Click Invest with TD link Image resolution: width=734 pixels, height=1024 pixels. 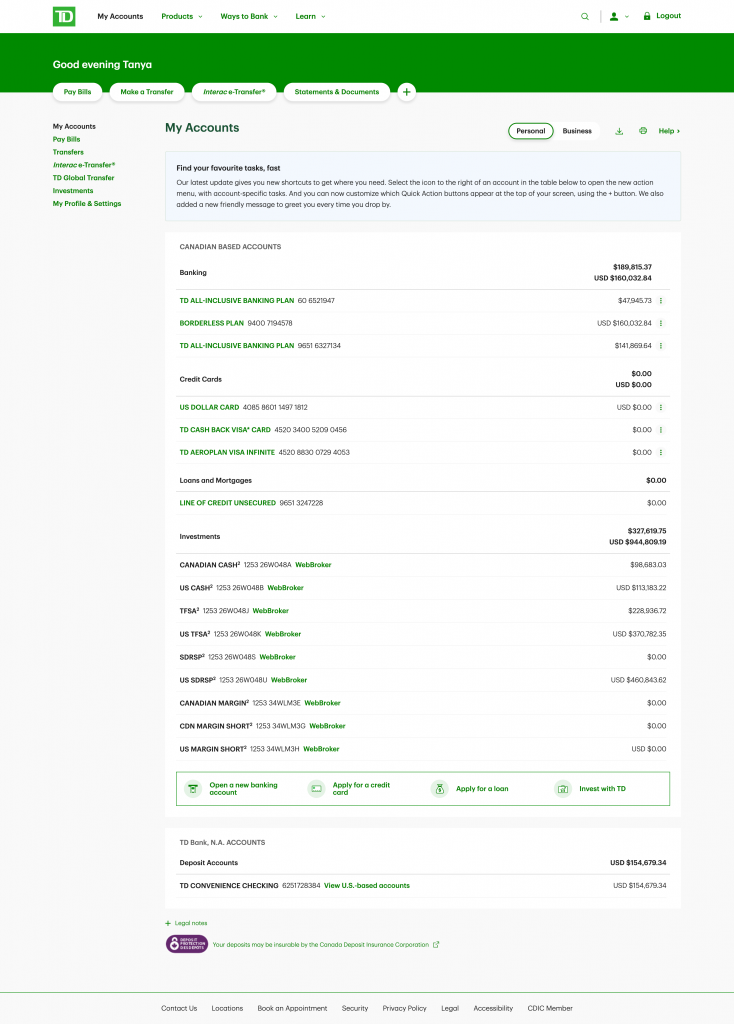click(x=602, y=789)
